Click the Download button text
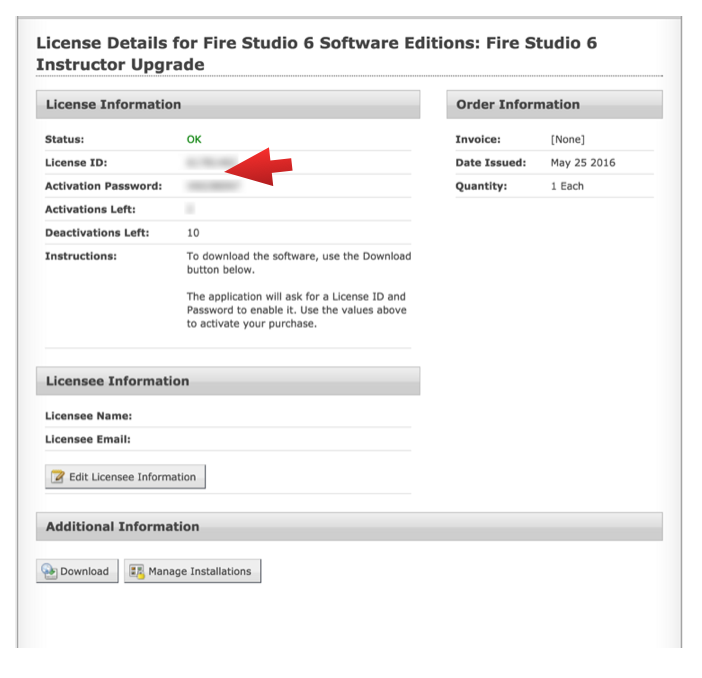The image size is (702, 678). (84, 571)
